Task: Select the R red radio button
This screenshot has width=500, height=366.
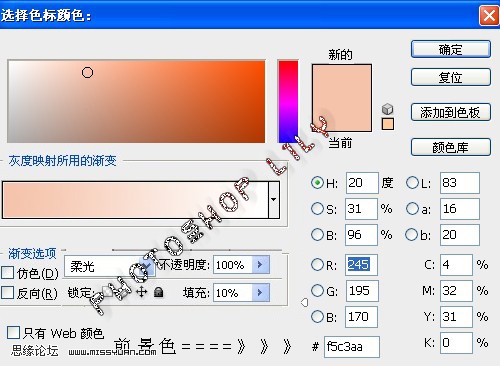Action: click(317, 265)
